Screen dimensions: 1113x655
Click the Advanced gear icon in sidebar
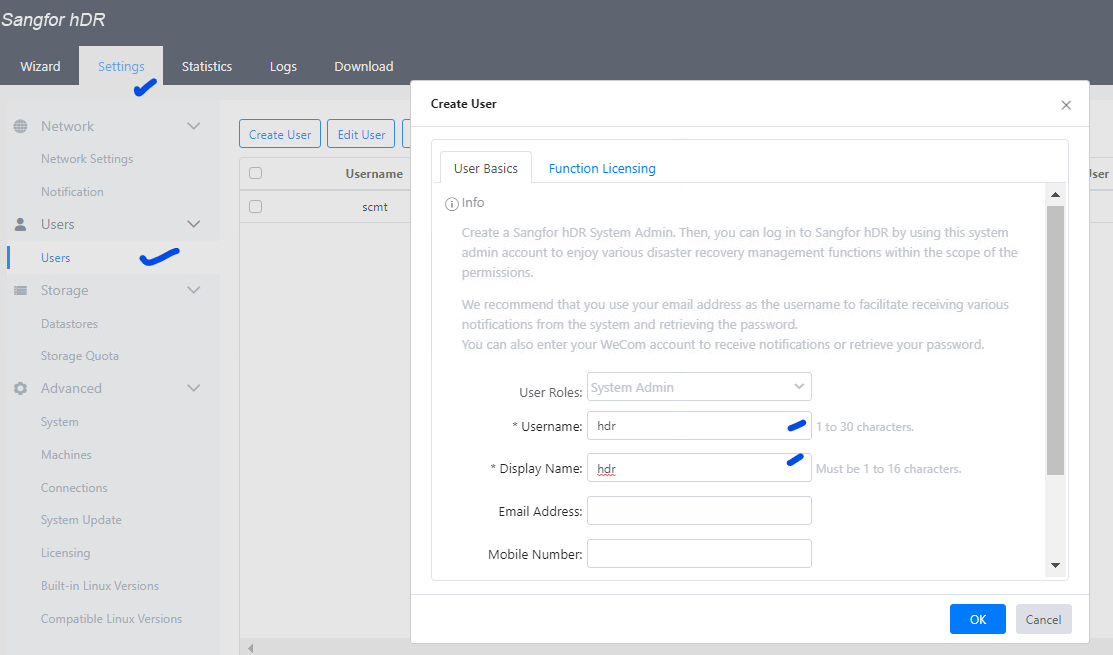coord(22,388)
